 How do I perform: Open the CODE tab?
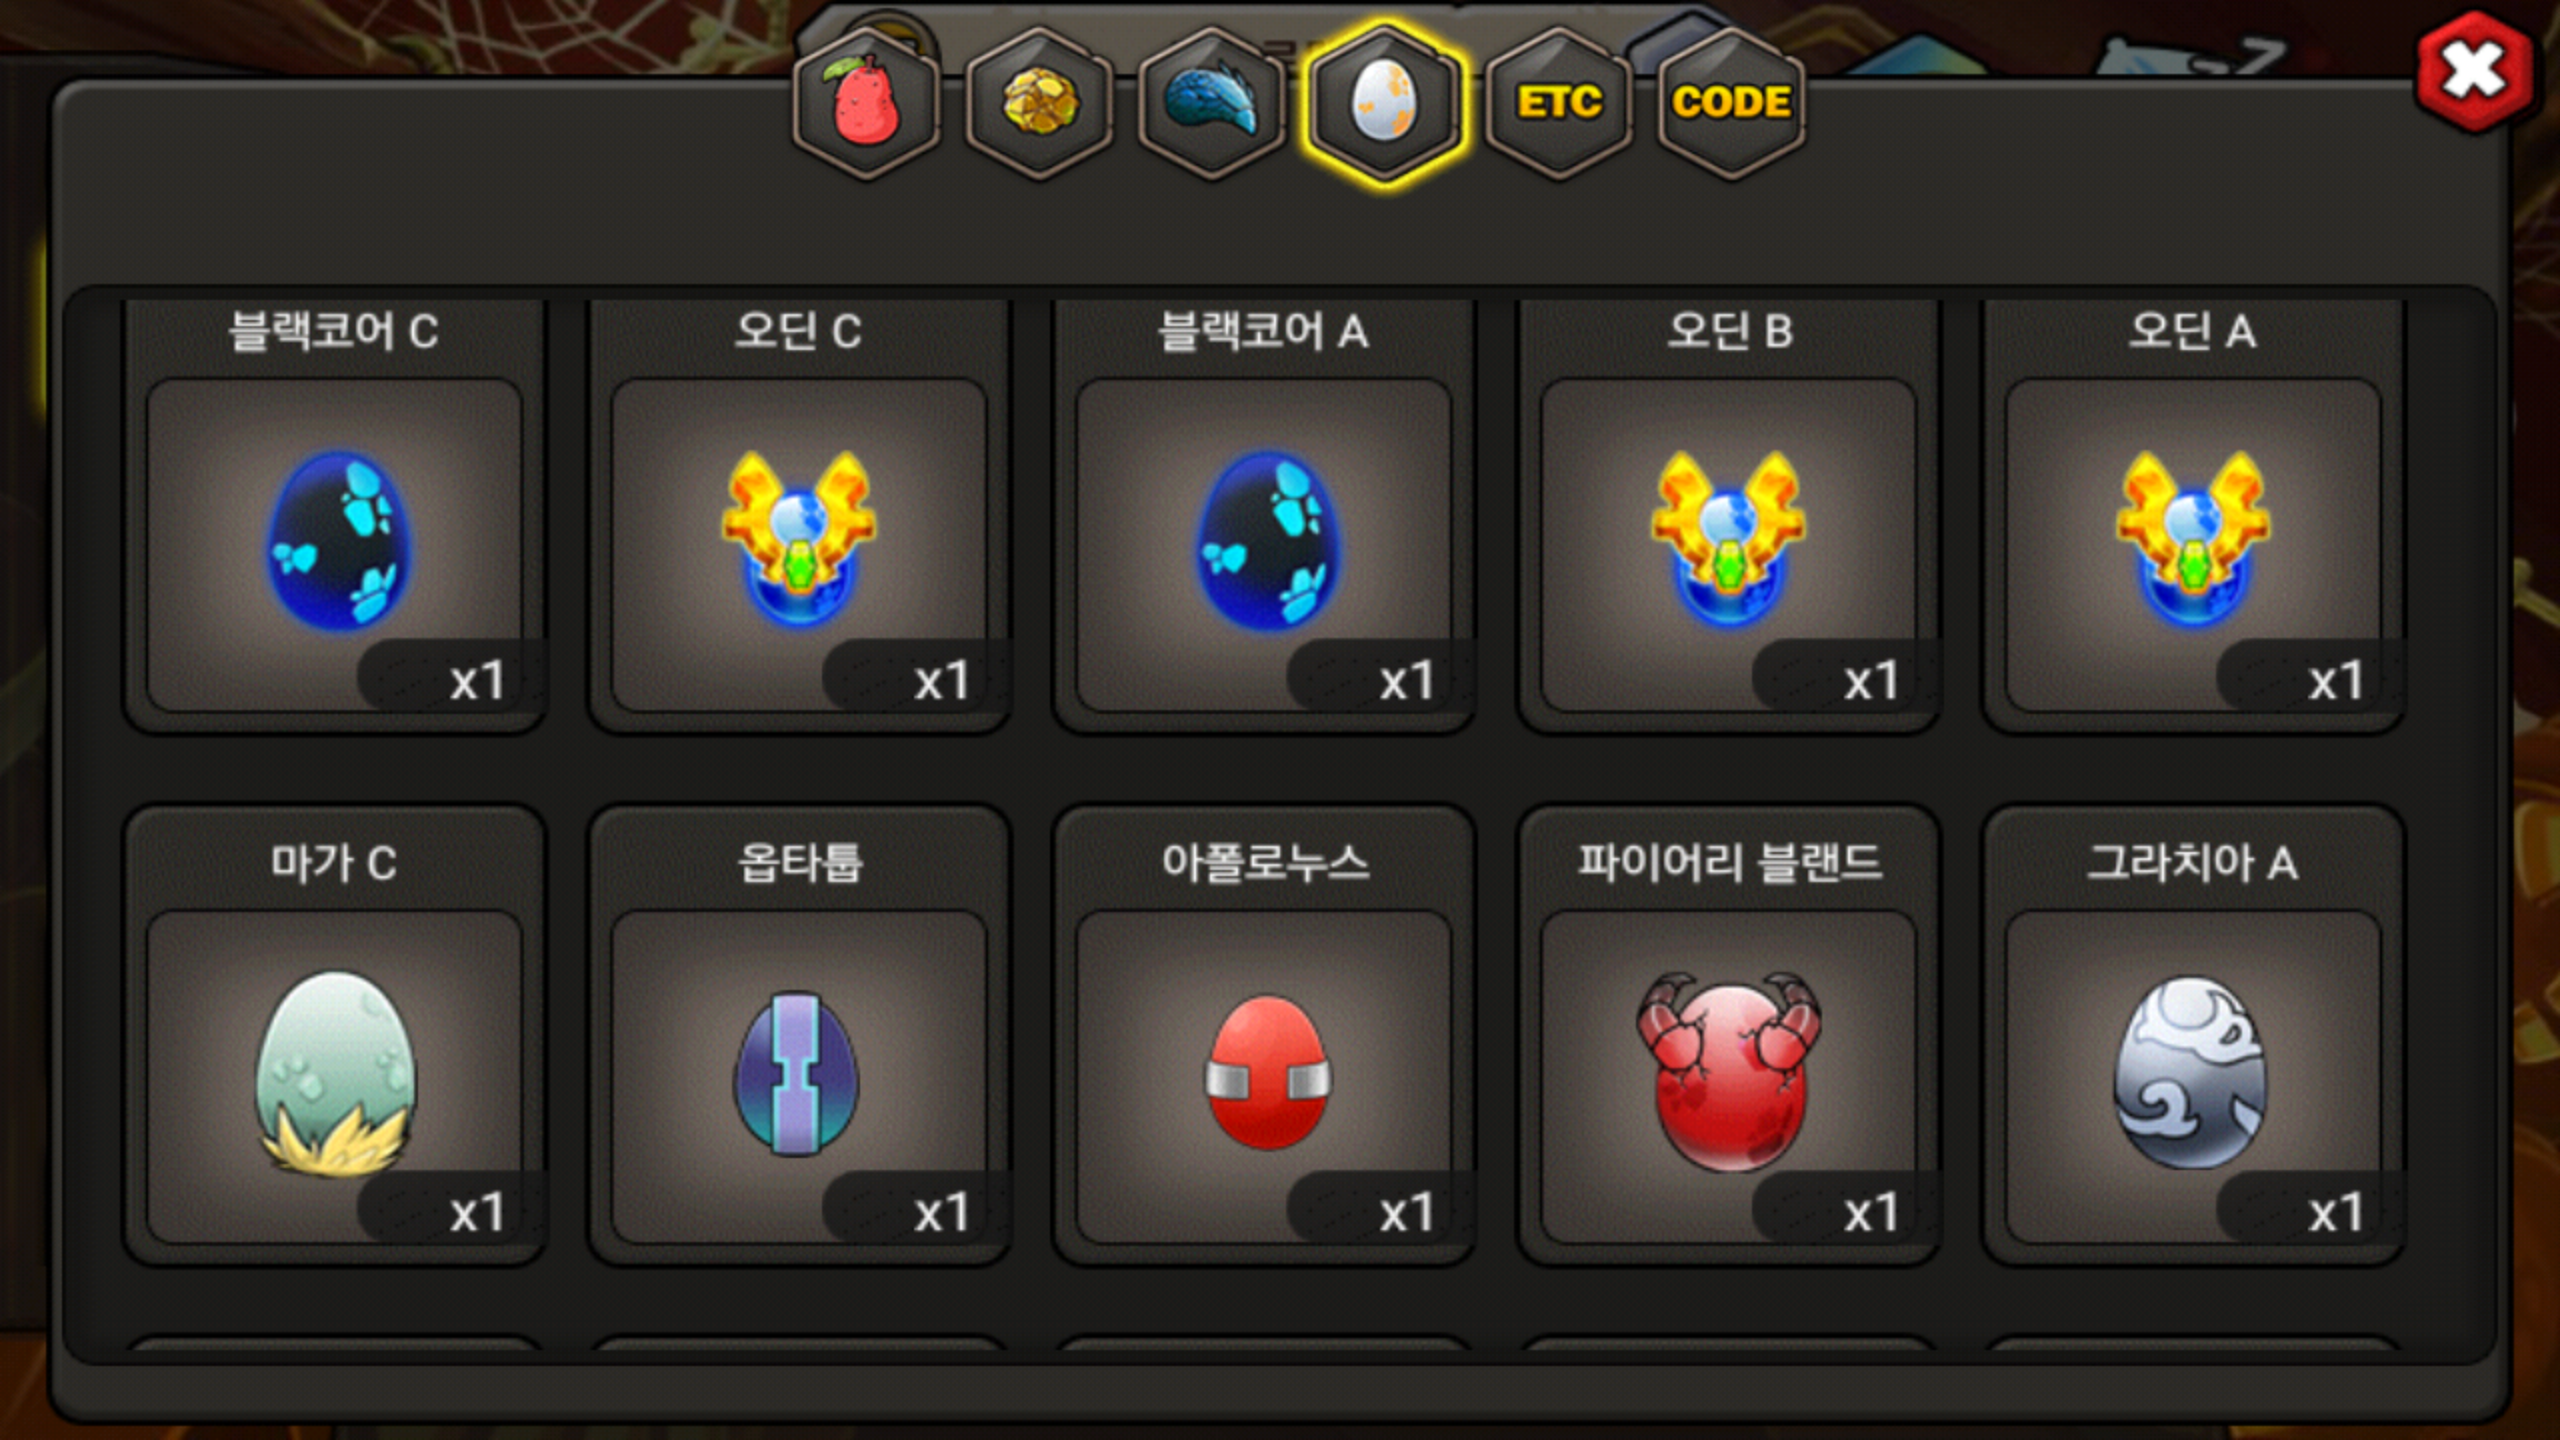tap(1732, 104)
